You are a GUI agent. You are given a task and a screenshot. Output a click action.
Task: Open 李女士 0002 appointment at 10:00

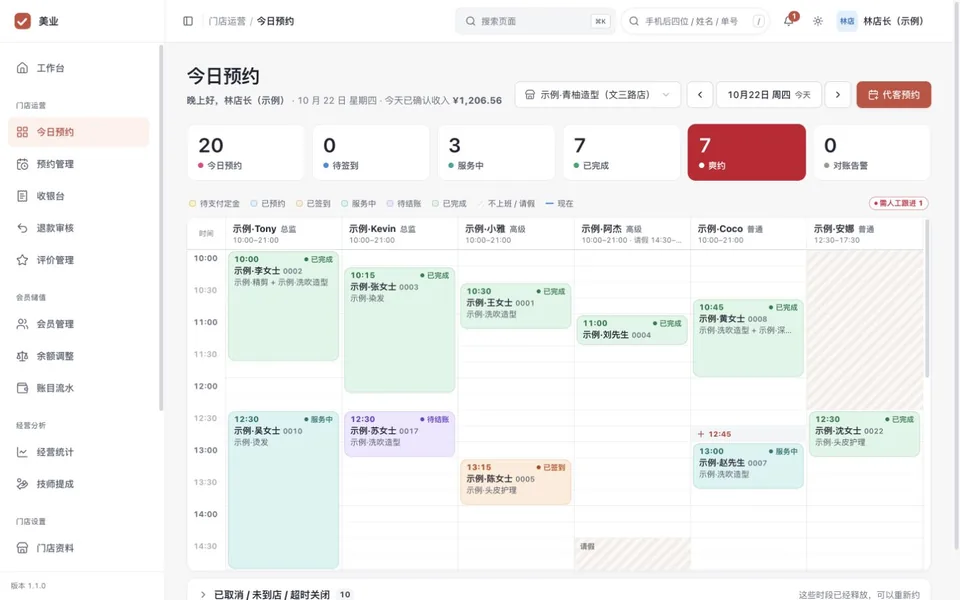coord(283,306)
